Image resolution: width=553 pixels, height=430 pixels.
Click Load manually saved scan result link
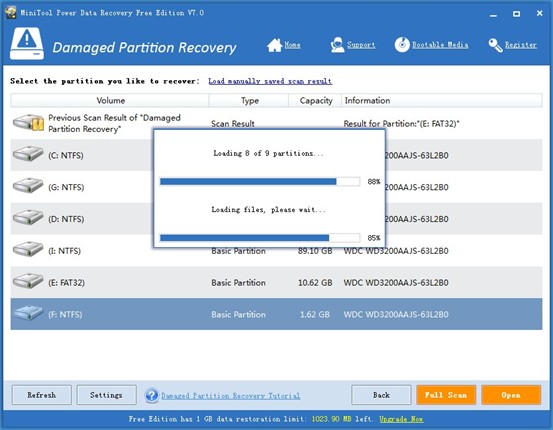click(x=270, y=81)
